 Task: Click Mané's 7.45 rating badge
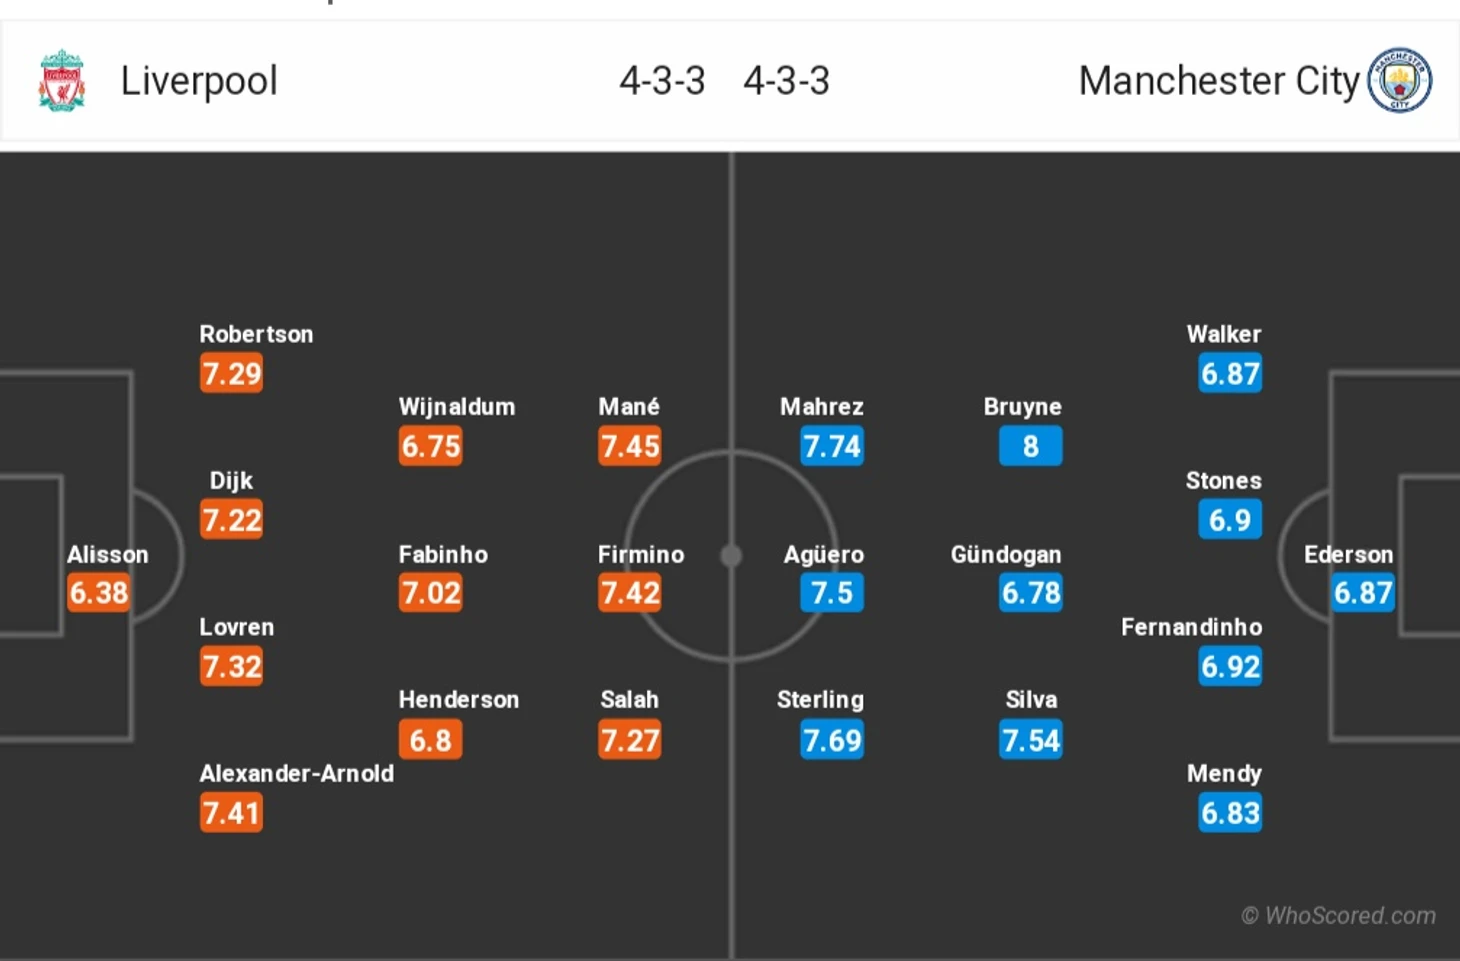tap(630, 446)
